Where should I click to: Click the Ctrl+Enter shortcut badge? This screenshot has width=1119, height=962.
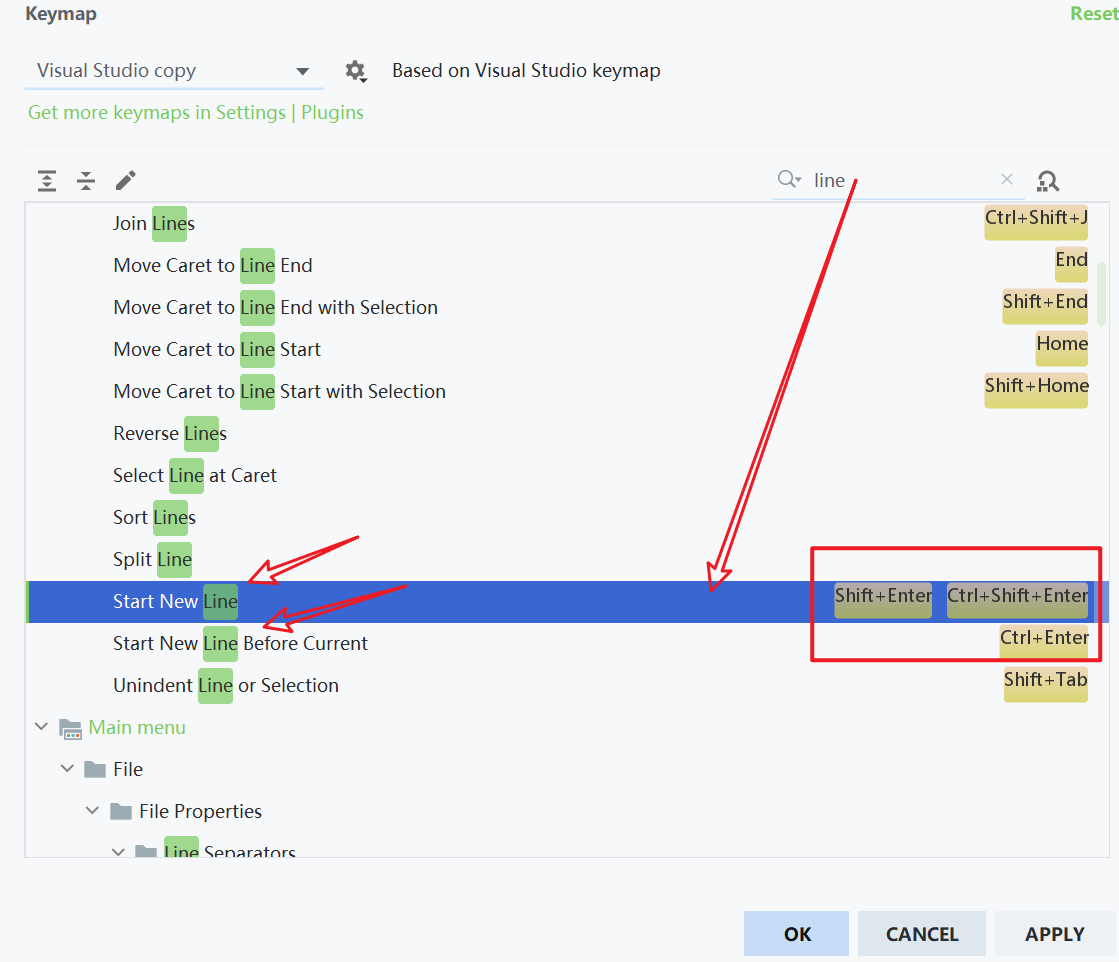(1044, 643)
